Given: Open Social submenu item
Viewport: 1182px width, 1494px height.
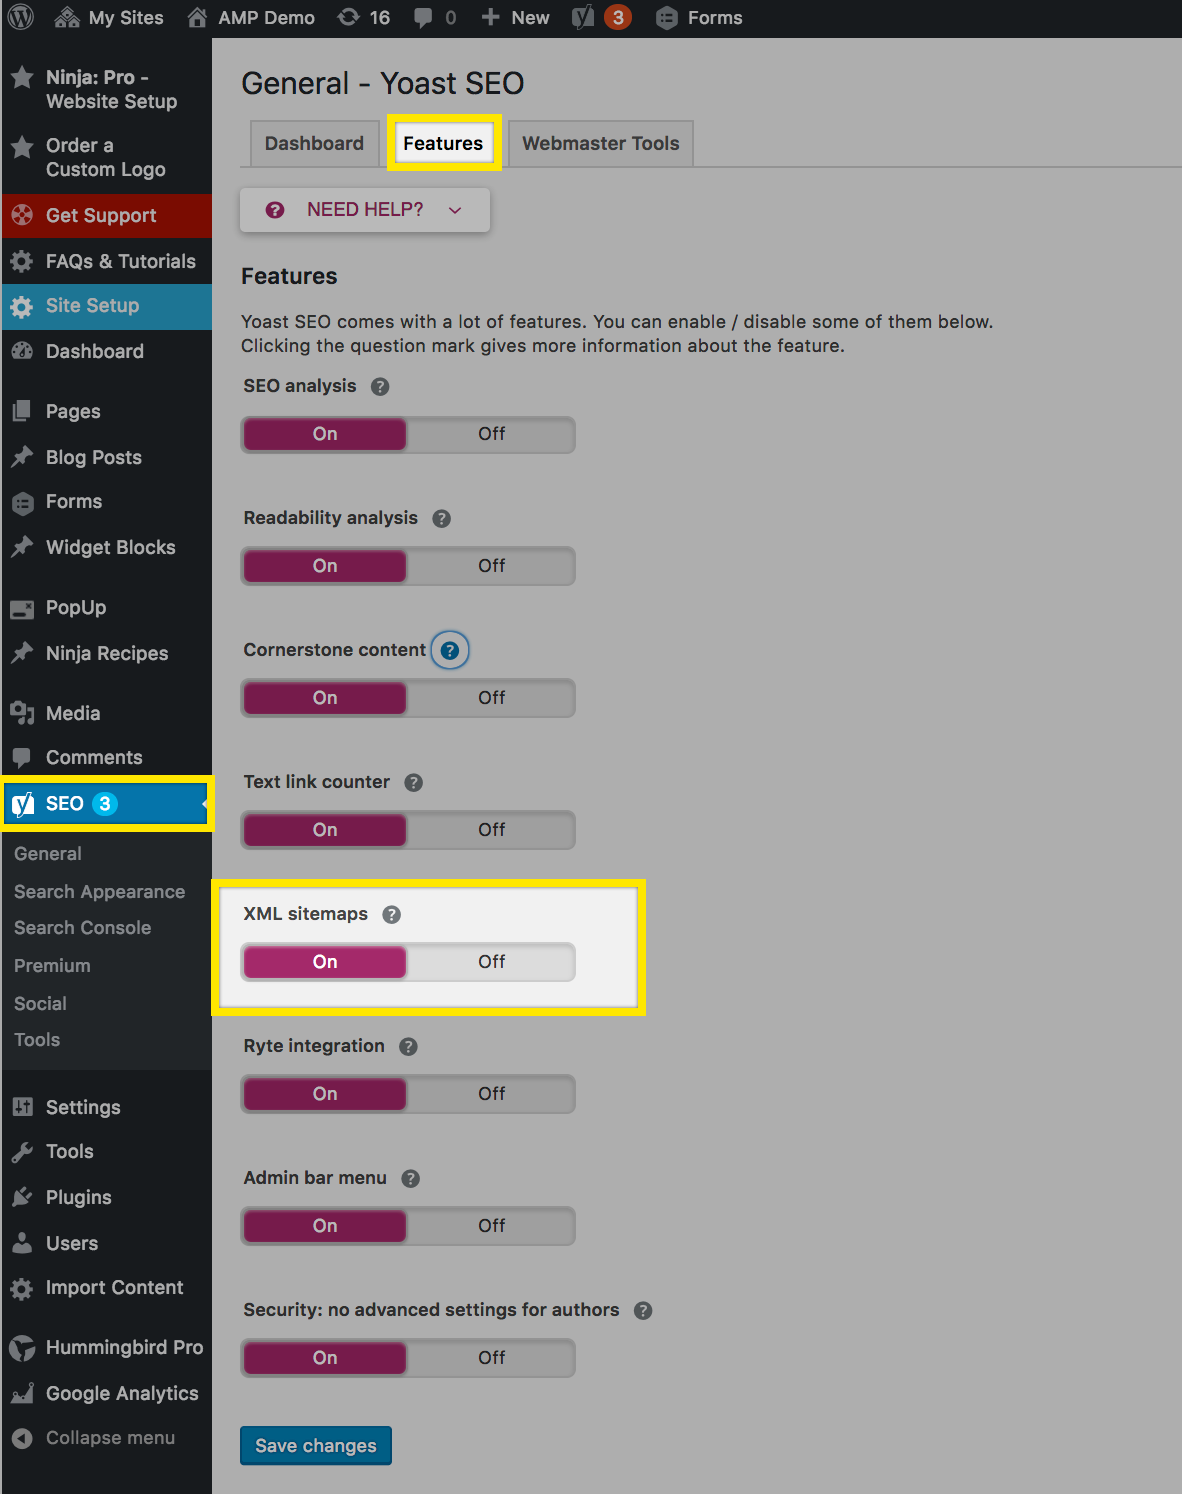Looking at the screenshot, I should pyautogui.click(x=40, y=1003).
